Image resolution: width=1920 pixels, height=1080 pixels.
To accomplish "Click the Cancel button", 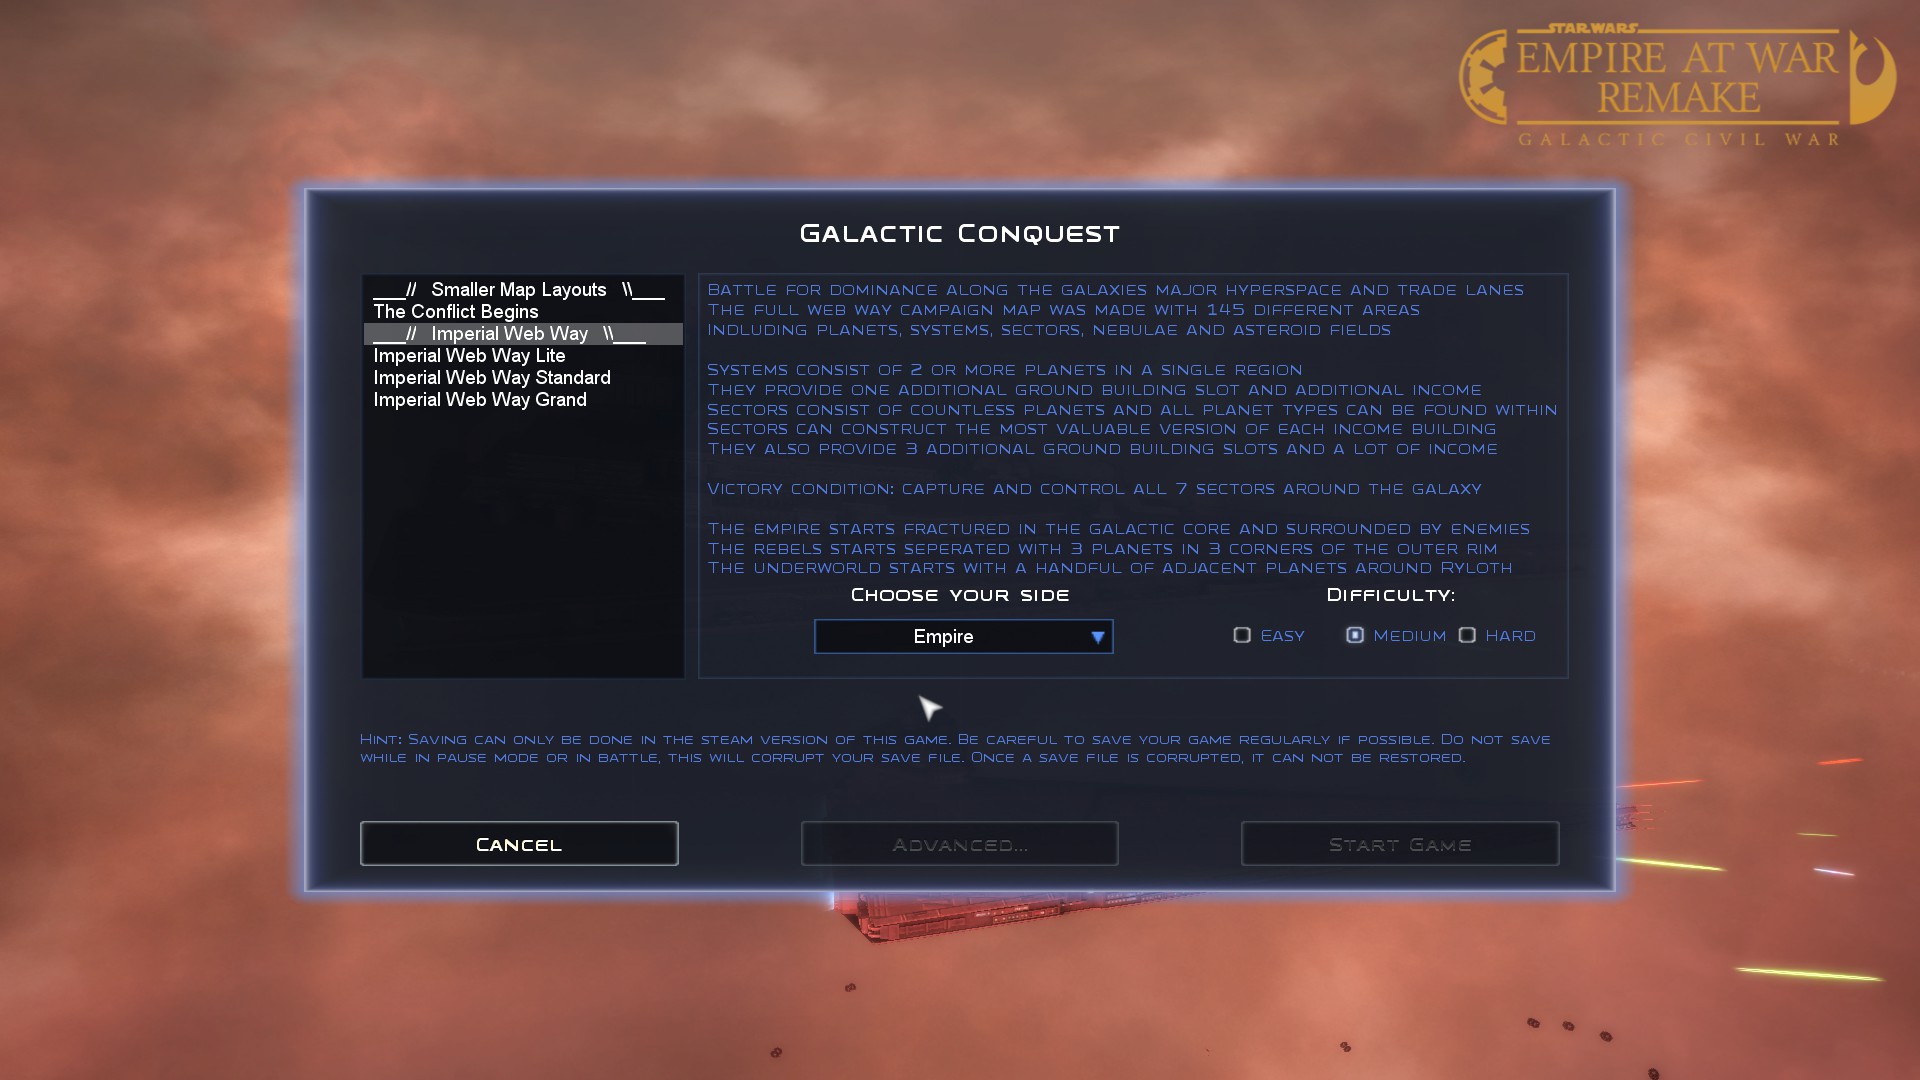I will 518,844.
